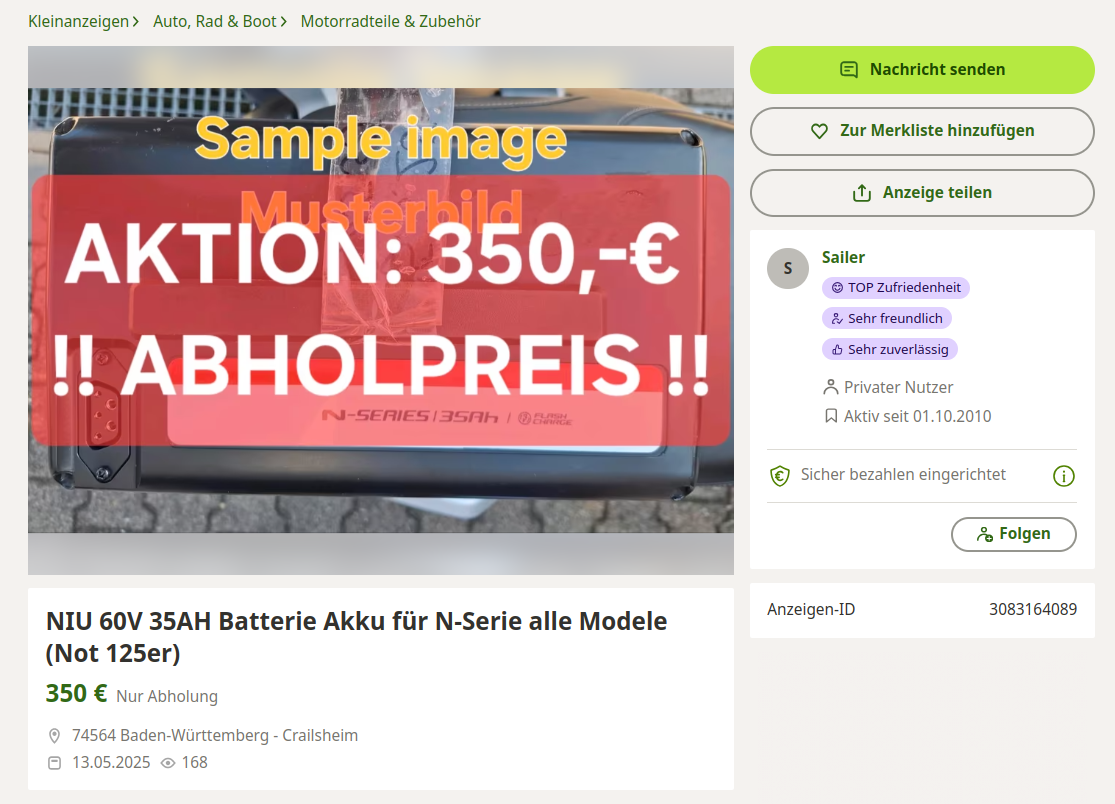Click the location pin icon near Crailsheim
Viewport: 1115px width, 804px height.
[x=54, y=736]
